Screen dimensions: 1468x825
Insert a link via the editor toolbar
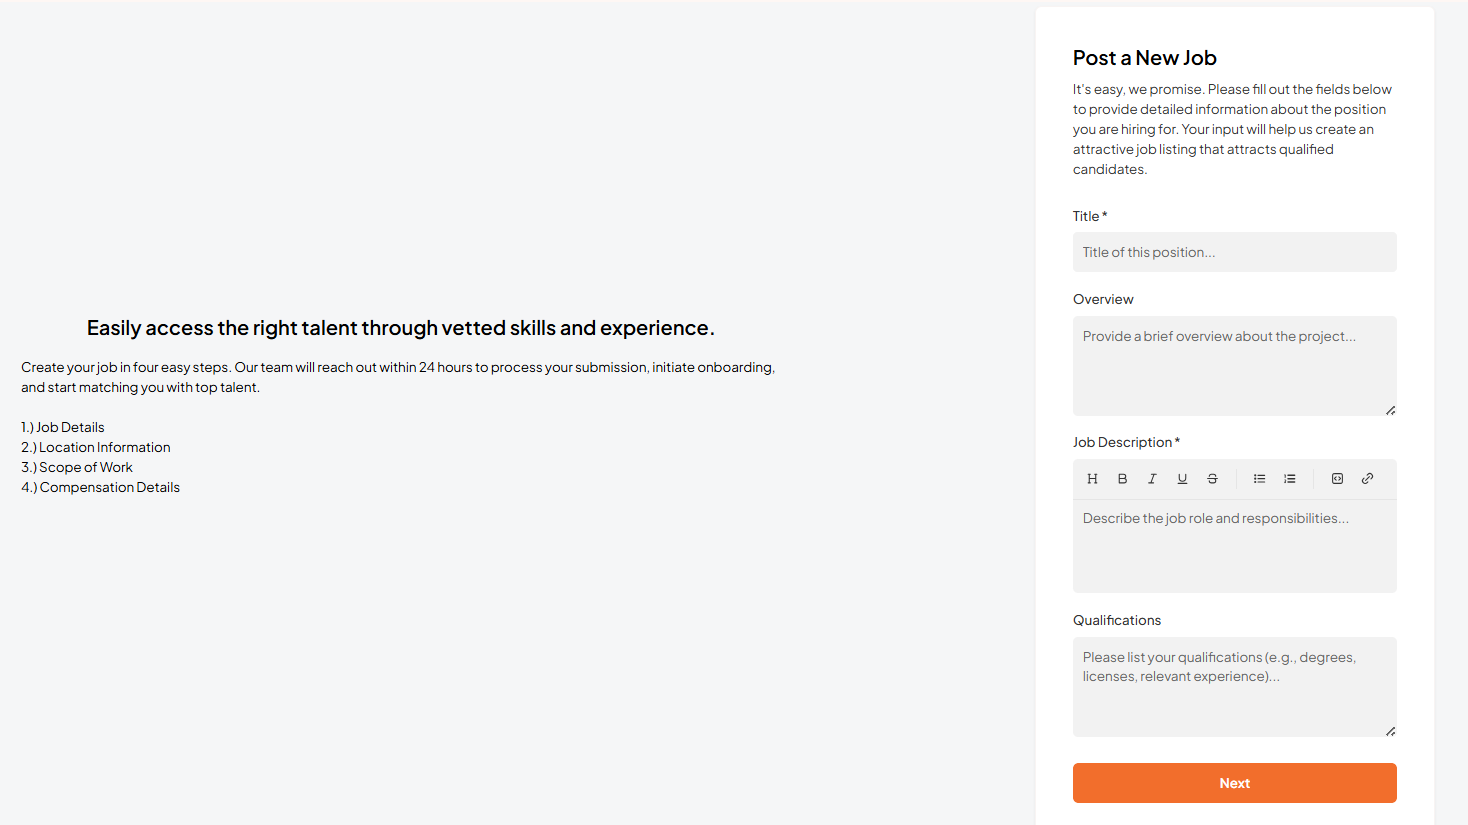tap(1367, 479)
